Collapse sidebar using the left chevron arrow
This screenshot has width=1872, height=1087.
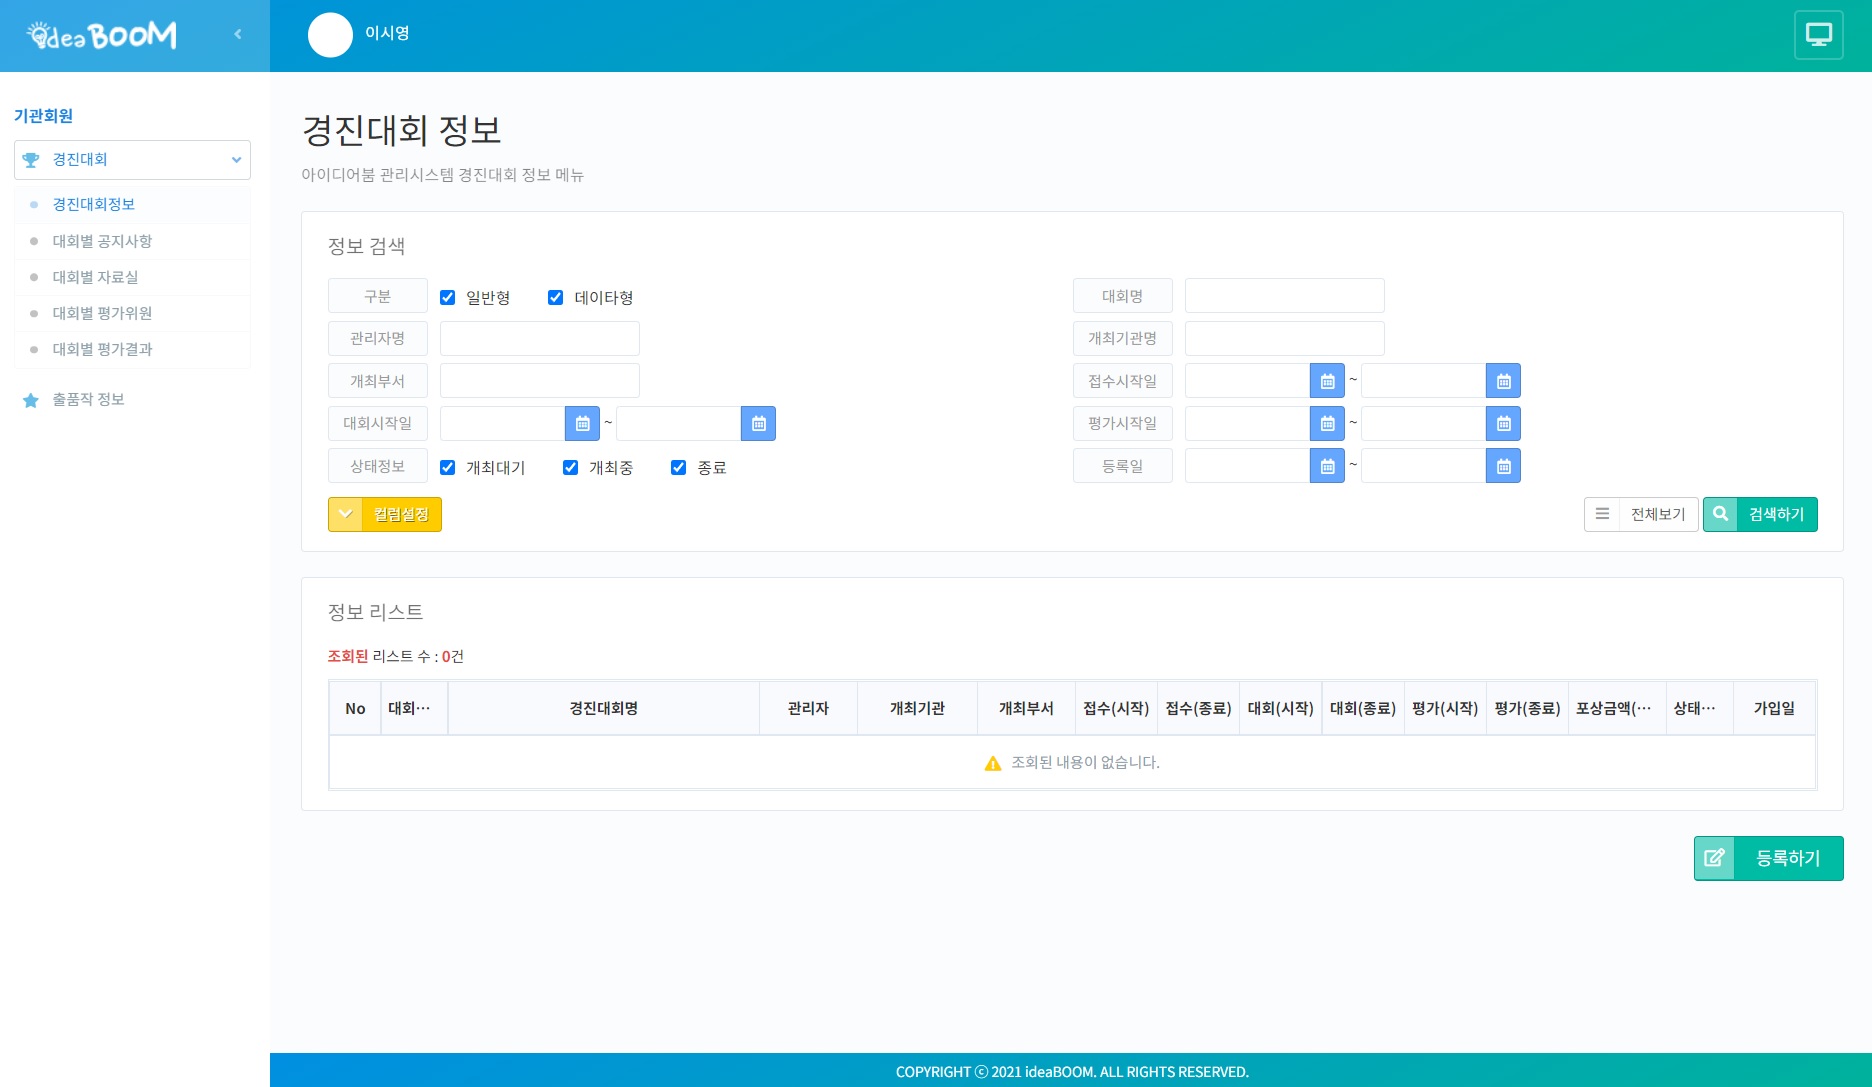pyautogui.click(x=238, y=34)
